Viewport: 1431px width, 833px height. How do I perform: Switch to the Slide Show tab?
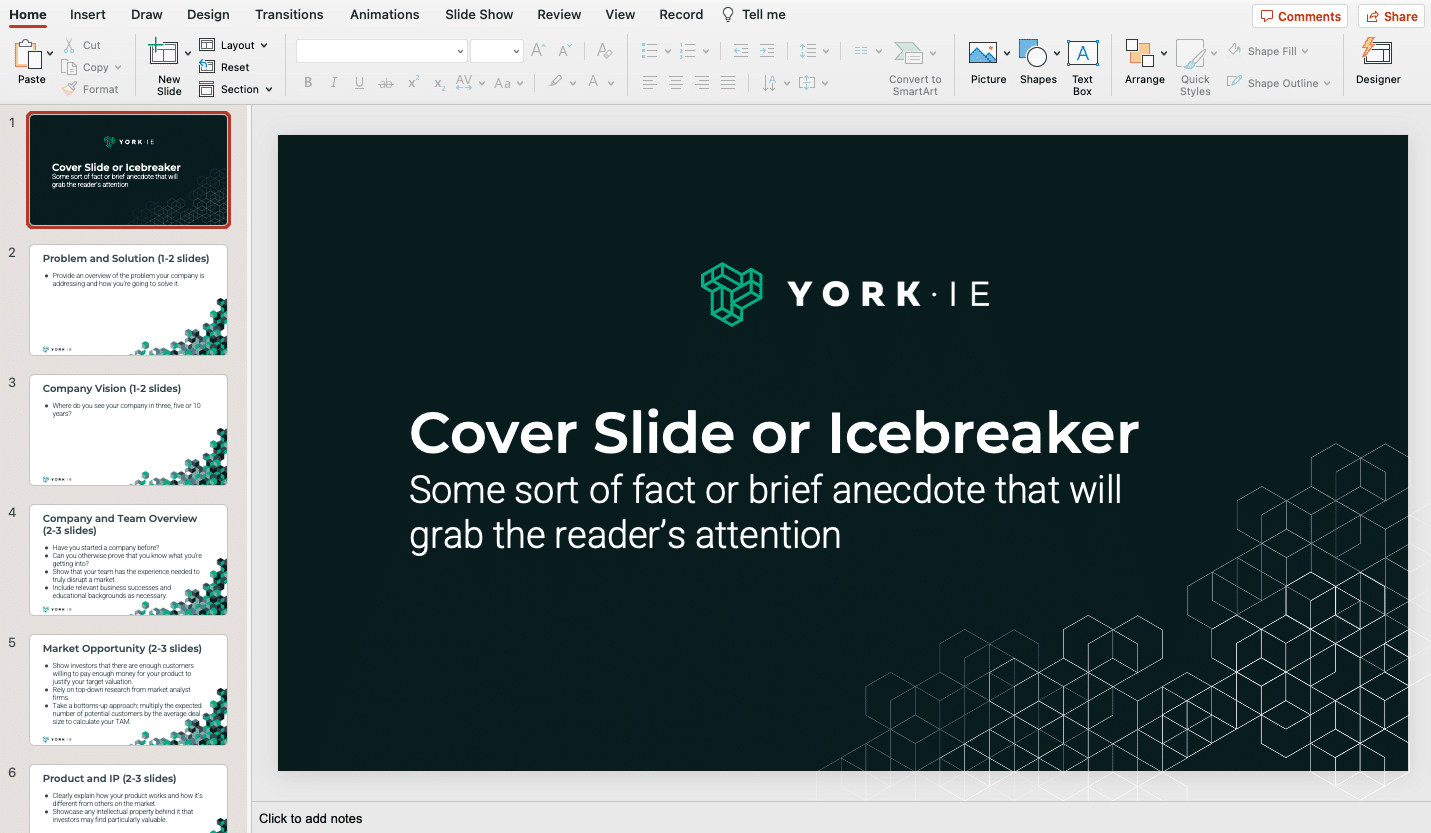click(480, 14)
